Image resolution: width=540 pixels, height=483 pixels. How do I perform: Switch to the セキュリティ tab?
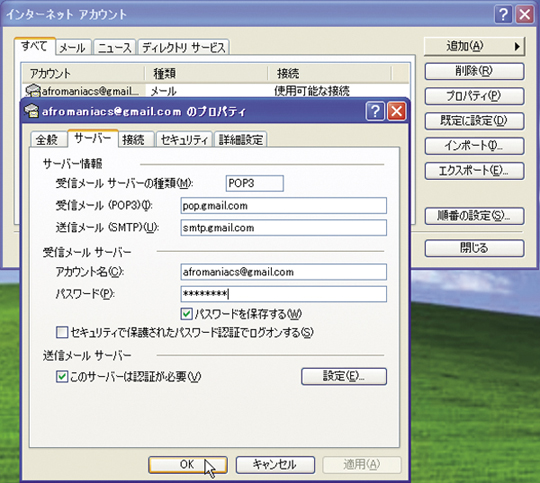(184, 140)
